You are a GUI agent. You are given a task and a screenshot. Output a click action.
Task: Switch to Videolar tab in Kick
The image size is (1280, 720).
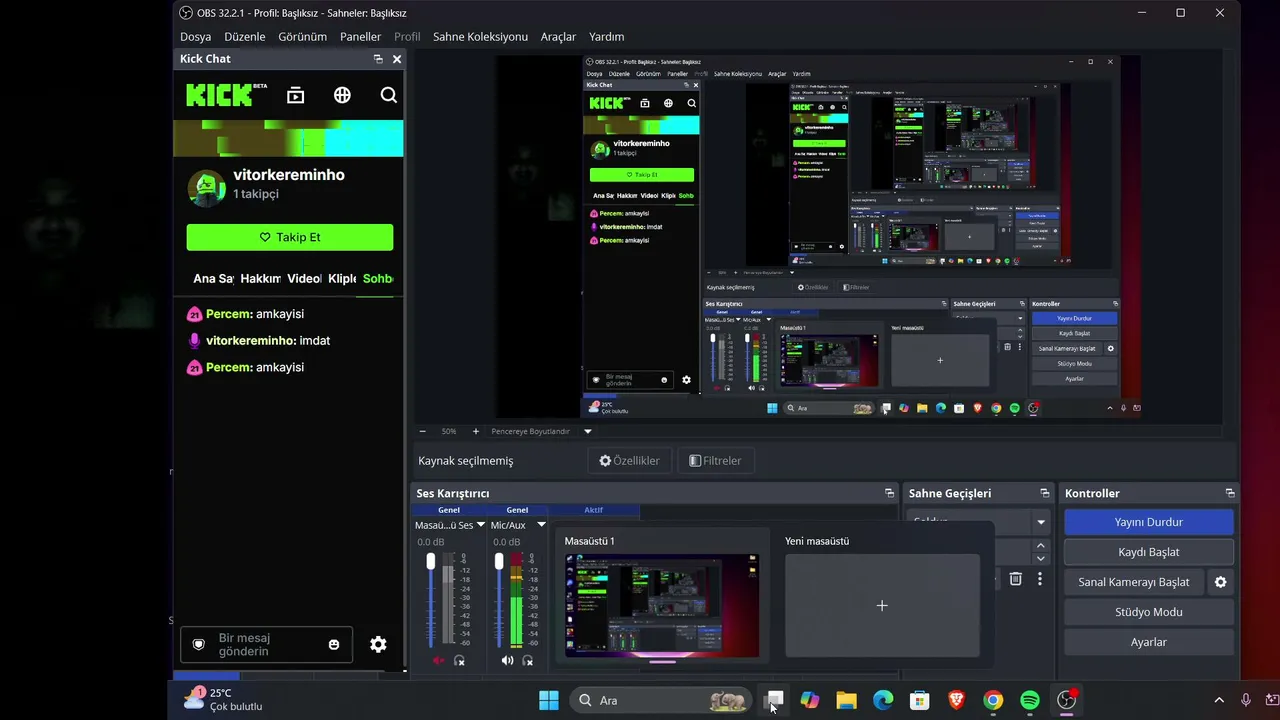[x=304, y=279]
